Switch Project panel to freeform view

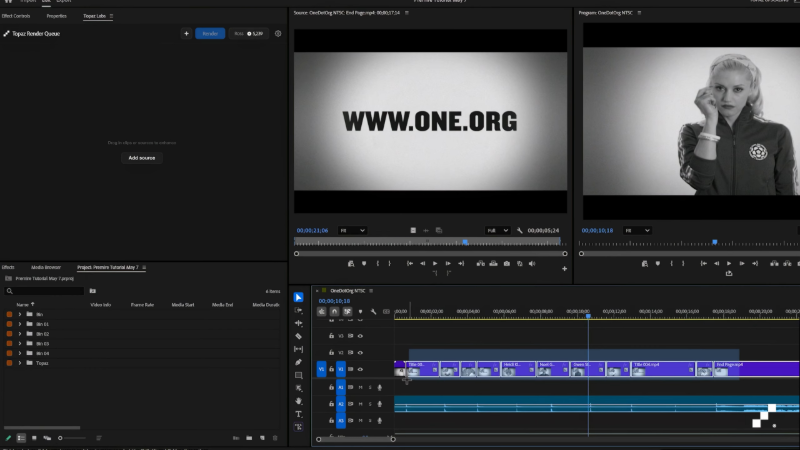[x=47, y=438]
